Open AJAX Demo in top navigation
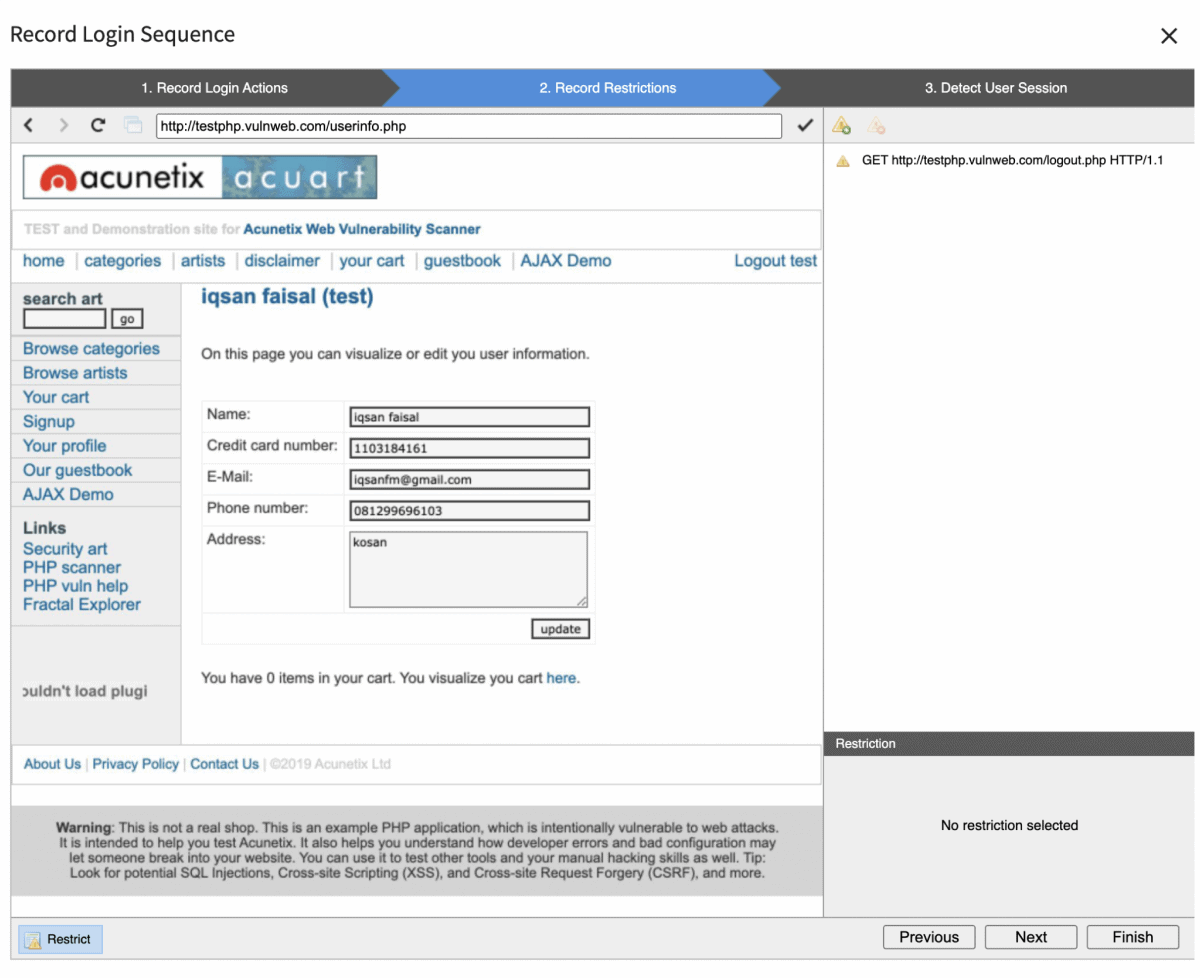 tap(566, 261)
